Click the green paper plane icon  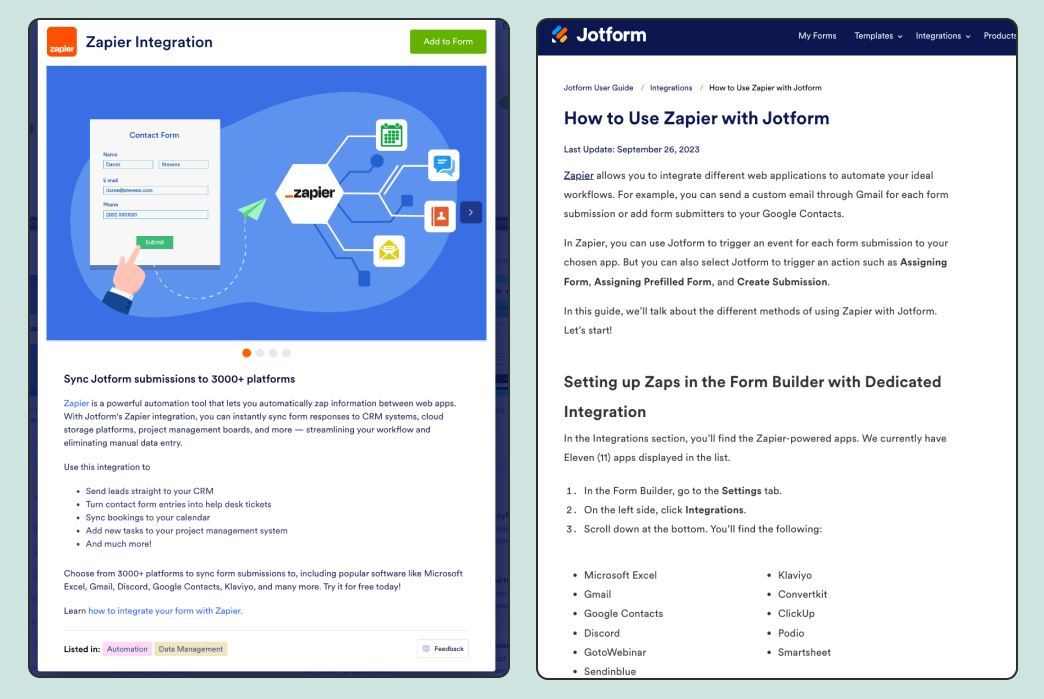(252, 209)
